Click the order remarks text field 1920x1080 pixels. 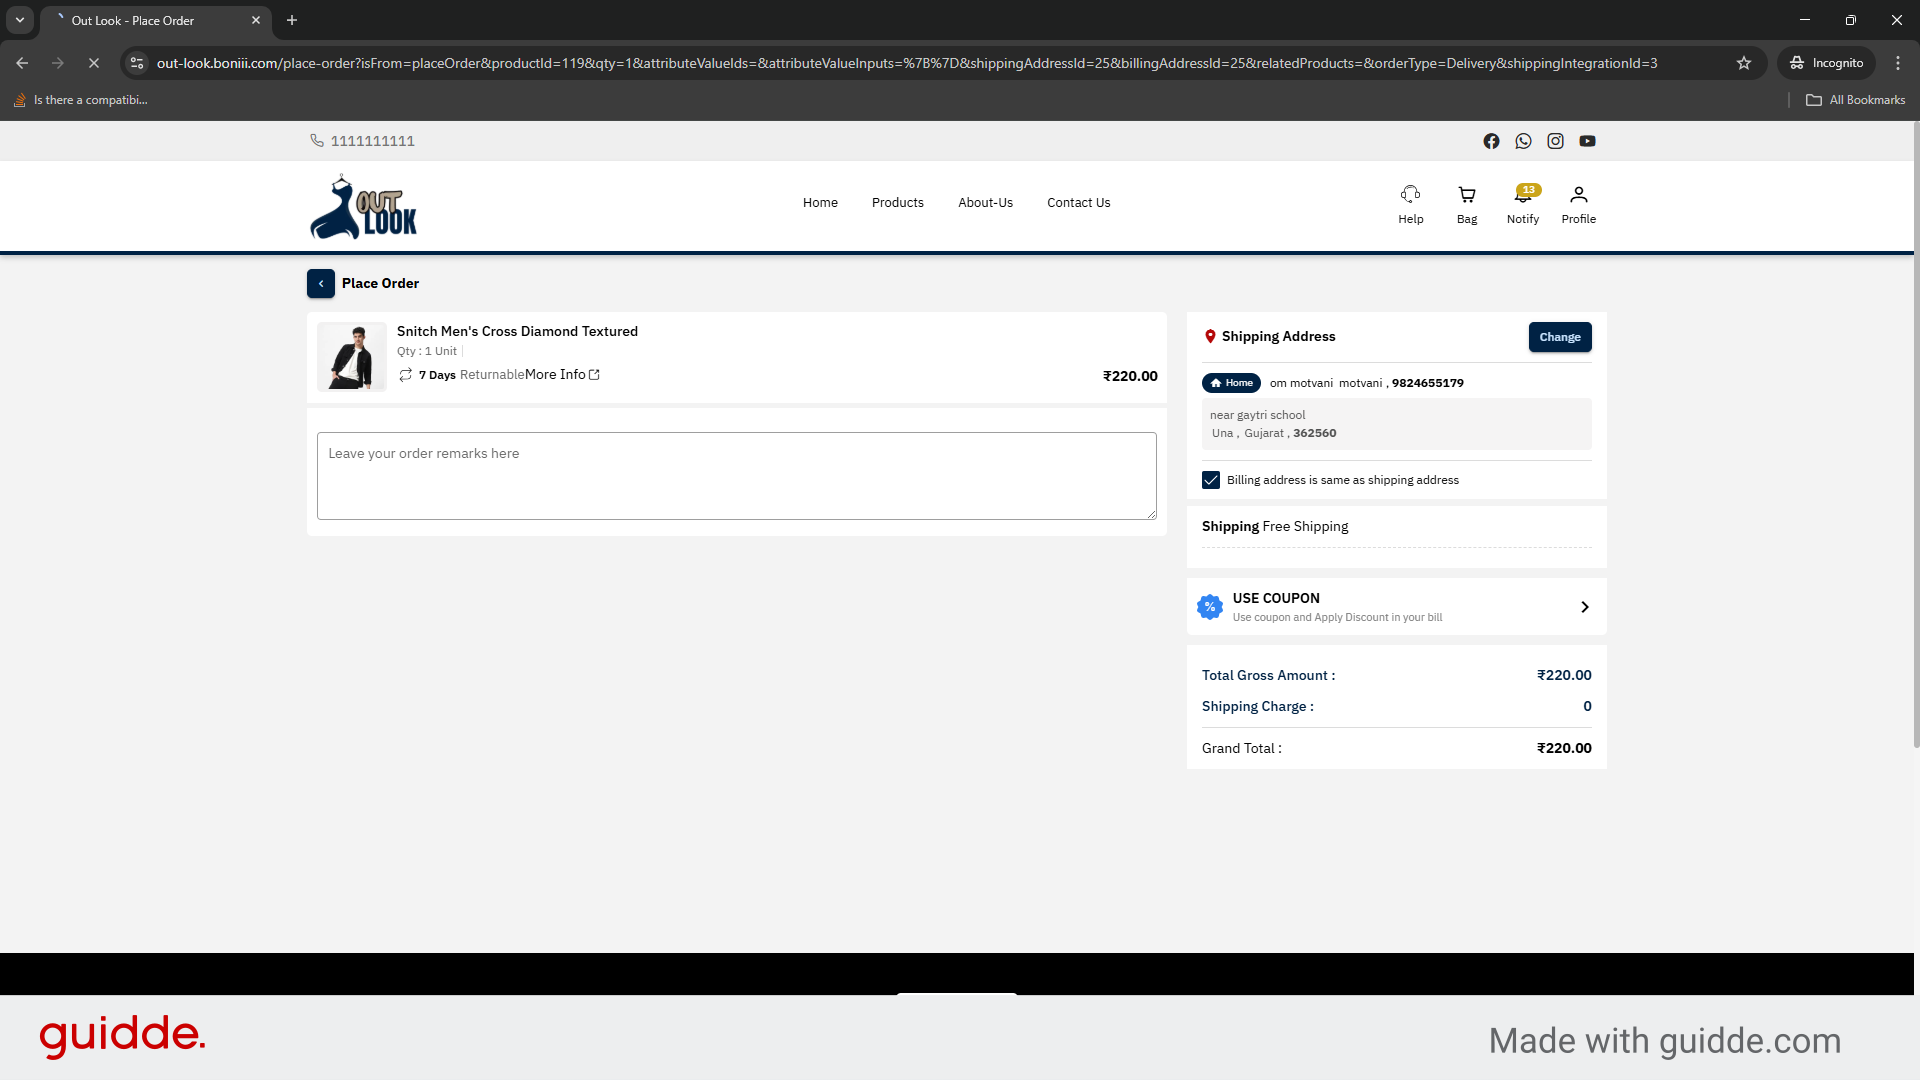coord(736,476)
